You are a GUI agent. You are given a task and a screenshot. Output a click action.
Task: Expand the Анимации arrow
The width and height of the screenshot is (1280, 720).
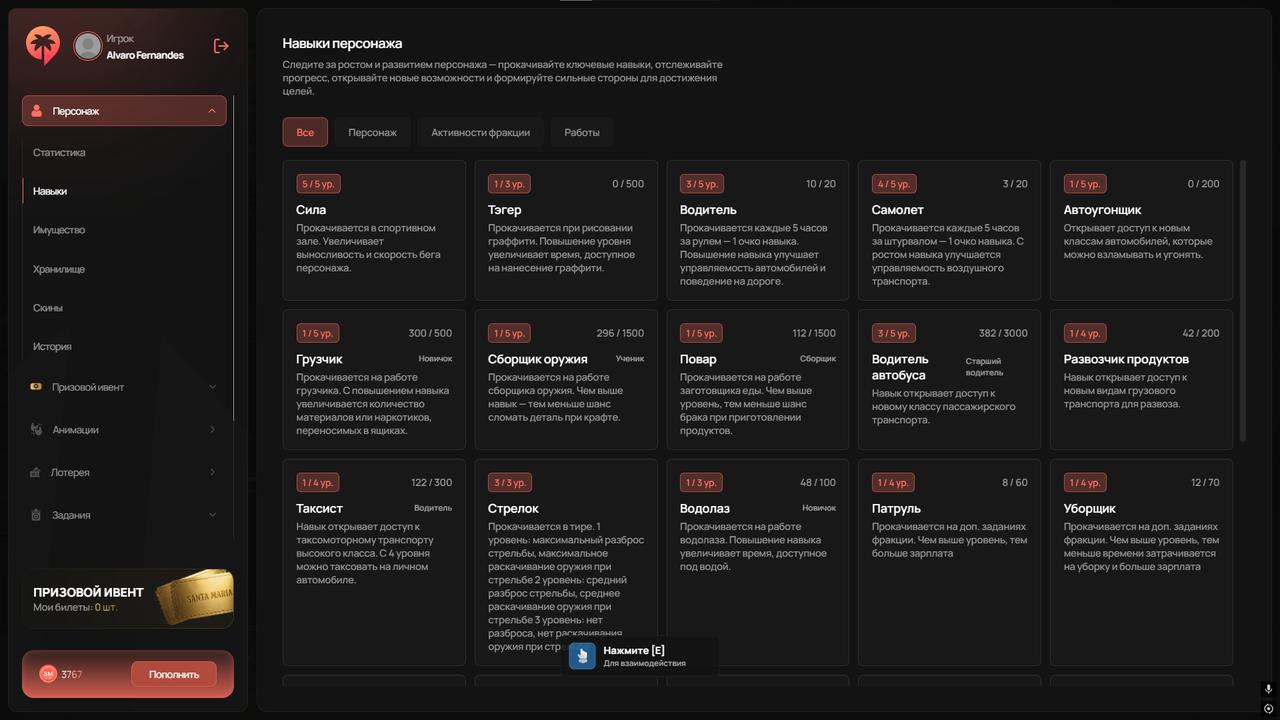212,430
